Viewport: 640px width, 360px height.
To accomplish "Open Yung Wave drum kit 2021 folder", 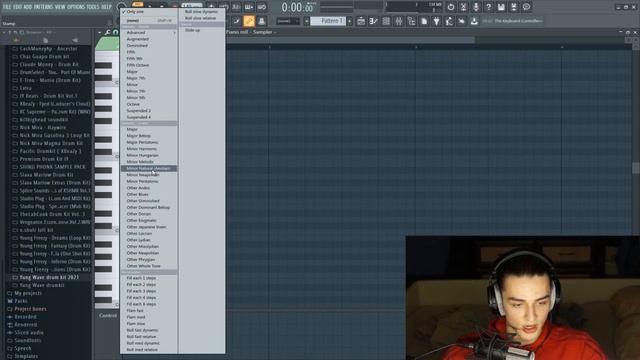I will pyautogui.click(x=49, y=278).
